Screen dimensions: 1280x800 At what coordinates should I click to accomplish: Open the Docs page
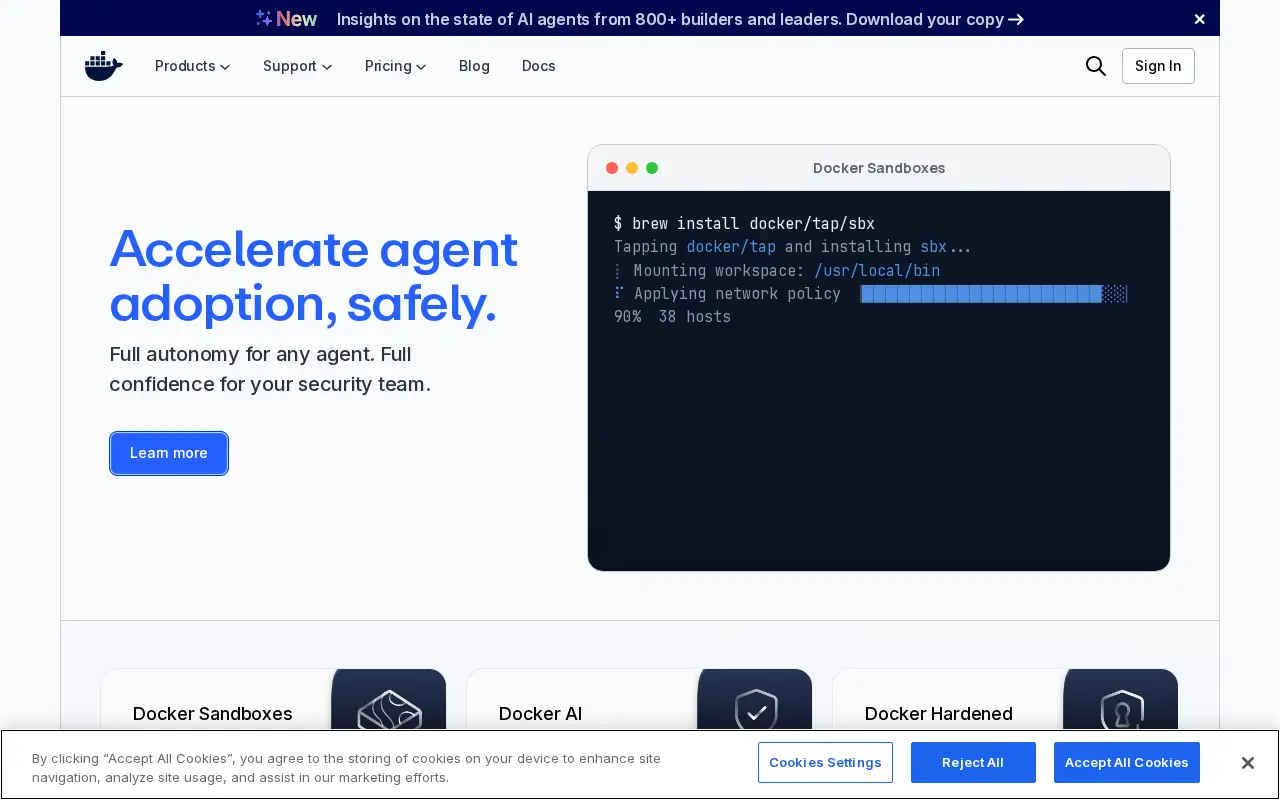(538, 66)
